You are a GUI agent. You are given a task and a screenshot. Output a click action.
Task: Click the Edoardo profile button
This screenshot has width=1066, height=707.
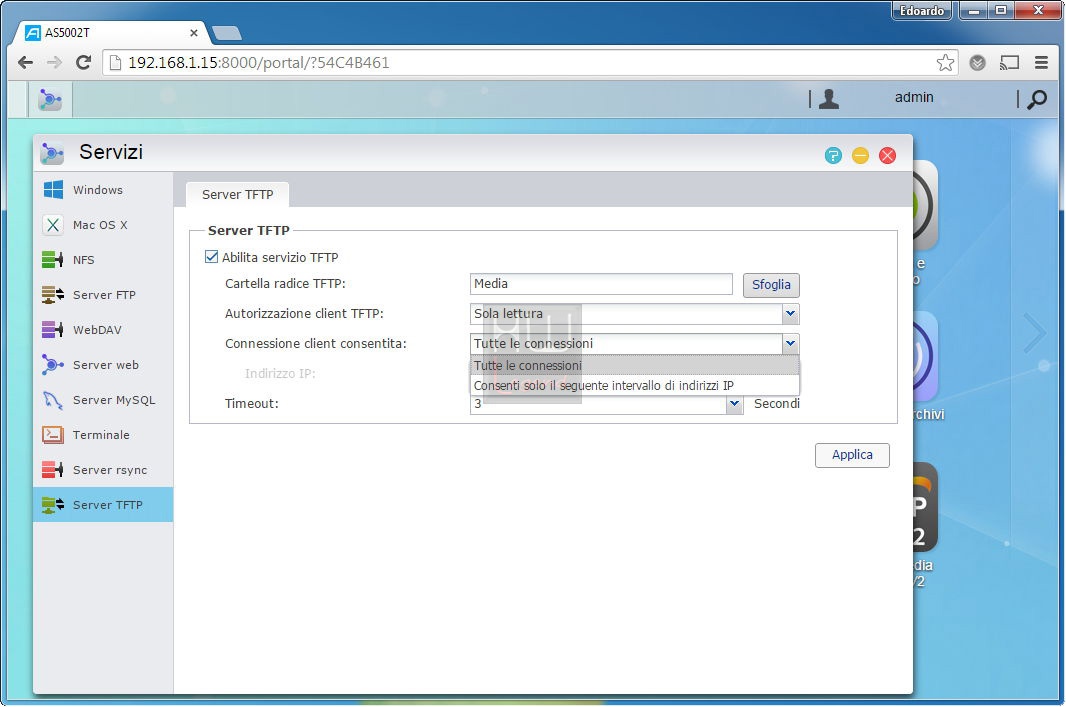click(x=921, y=11)
